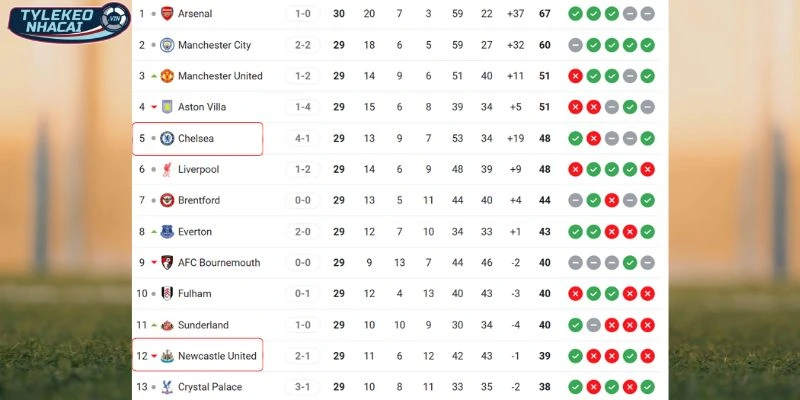Click the Chelsea club crest icon
Viewport: 800px width, 400px height.
click(167, 138)
